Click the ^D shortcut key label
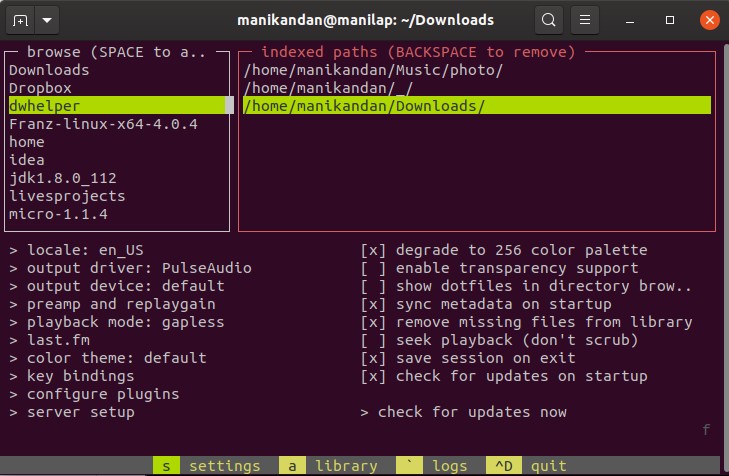This screenshot has height=476, width=729. point(504,466)
